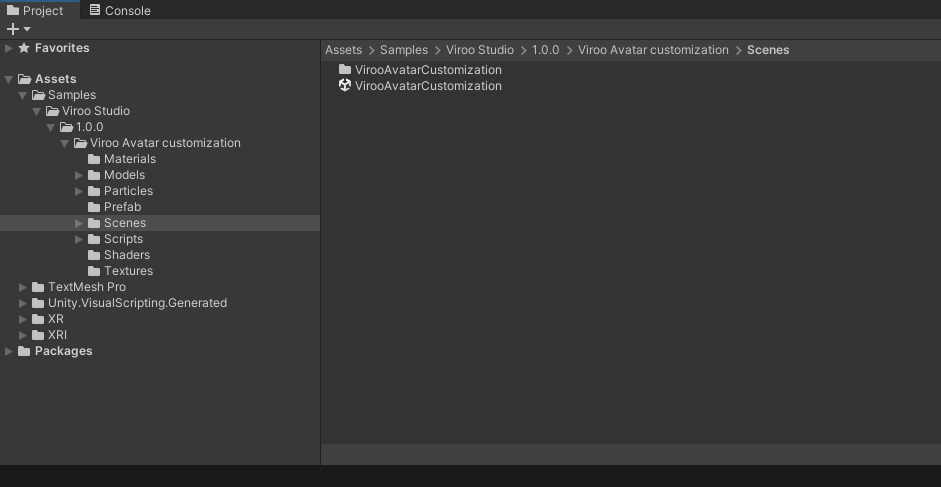
Task: Collapse the Assets root folder arrow
Action: pyautogui.click(x=9, y=79)
